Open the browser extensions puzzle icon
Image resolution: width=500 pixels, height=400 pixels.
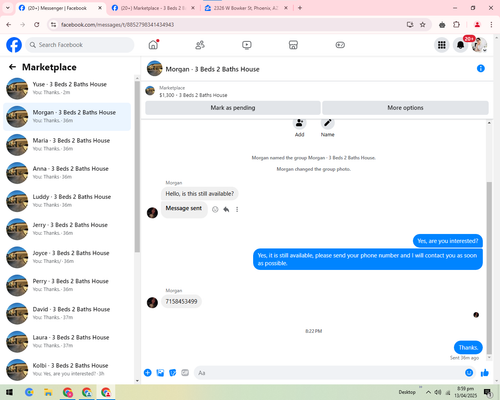456,25
